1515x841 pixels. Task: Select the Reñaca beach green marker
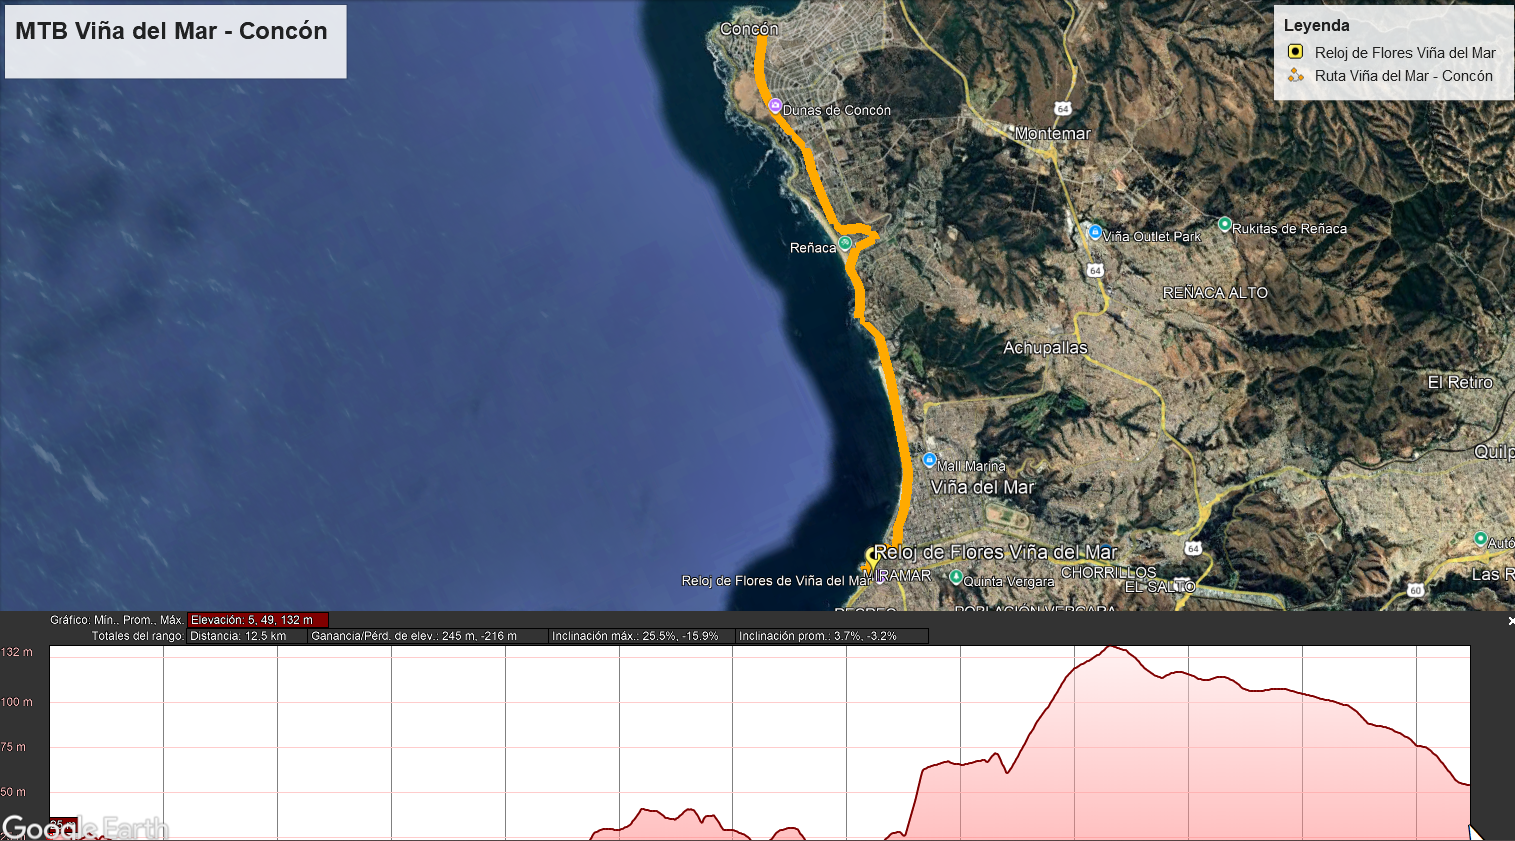tap(845, 243)
